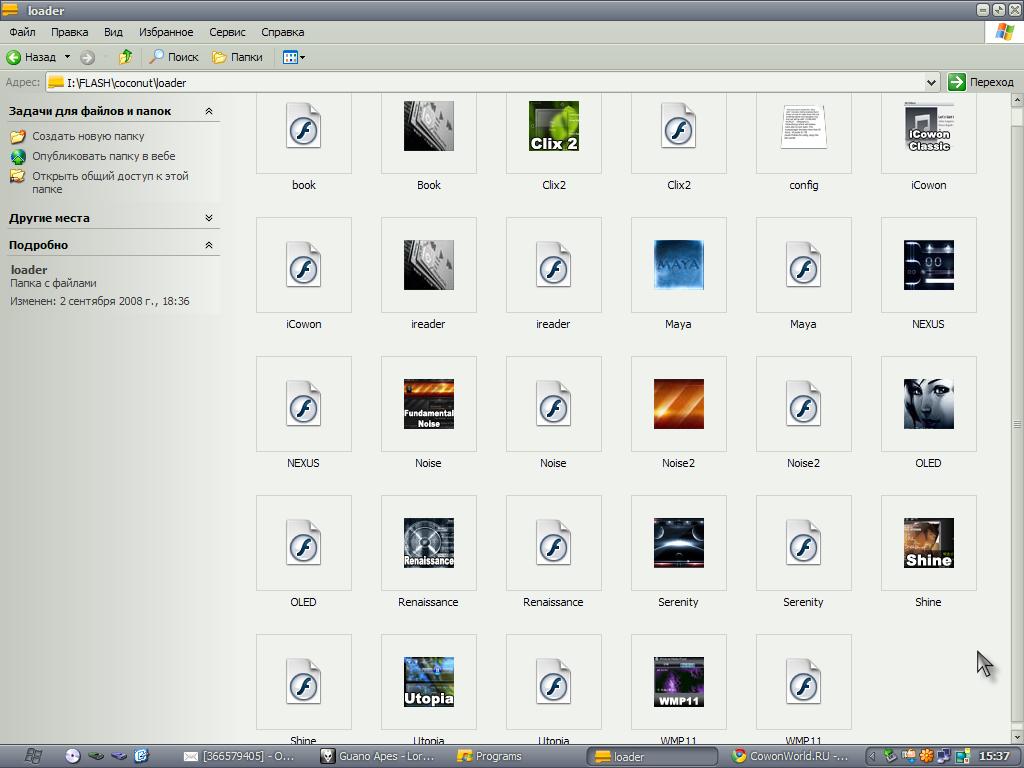
Task: Open the mail [366579405] taskbar window
Action: [239, 756]
